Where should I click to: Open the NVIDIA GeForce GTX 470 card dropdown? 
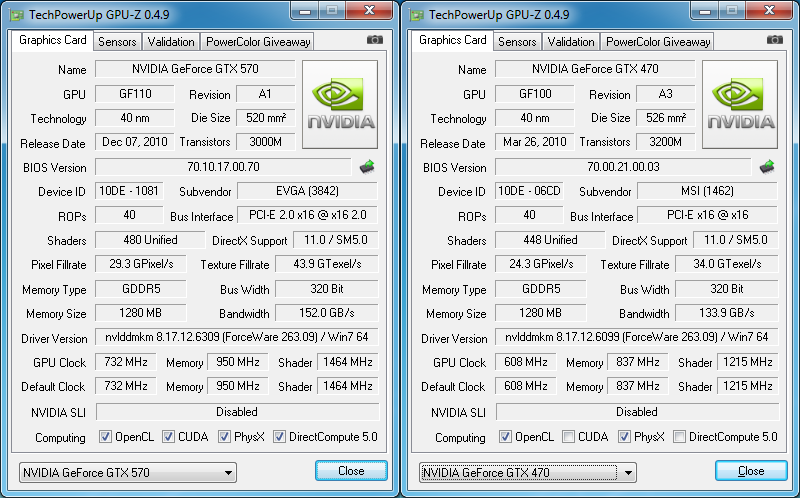(528, 472)
